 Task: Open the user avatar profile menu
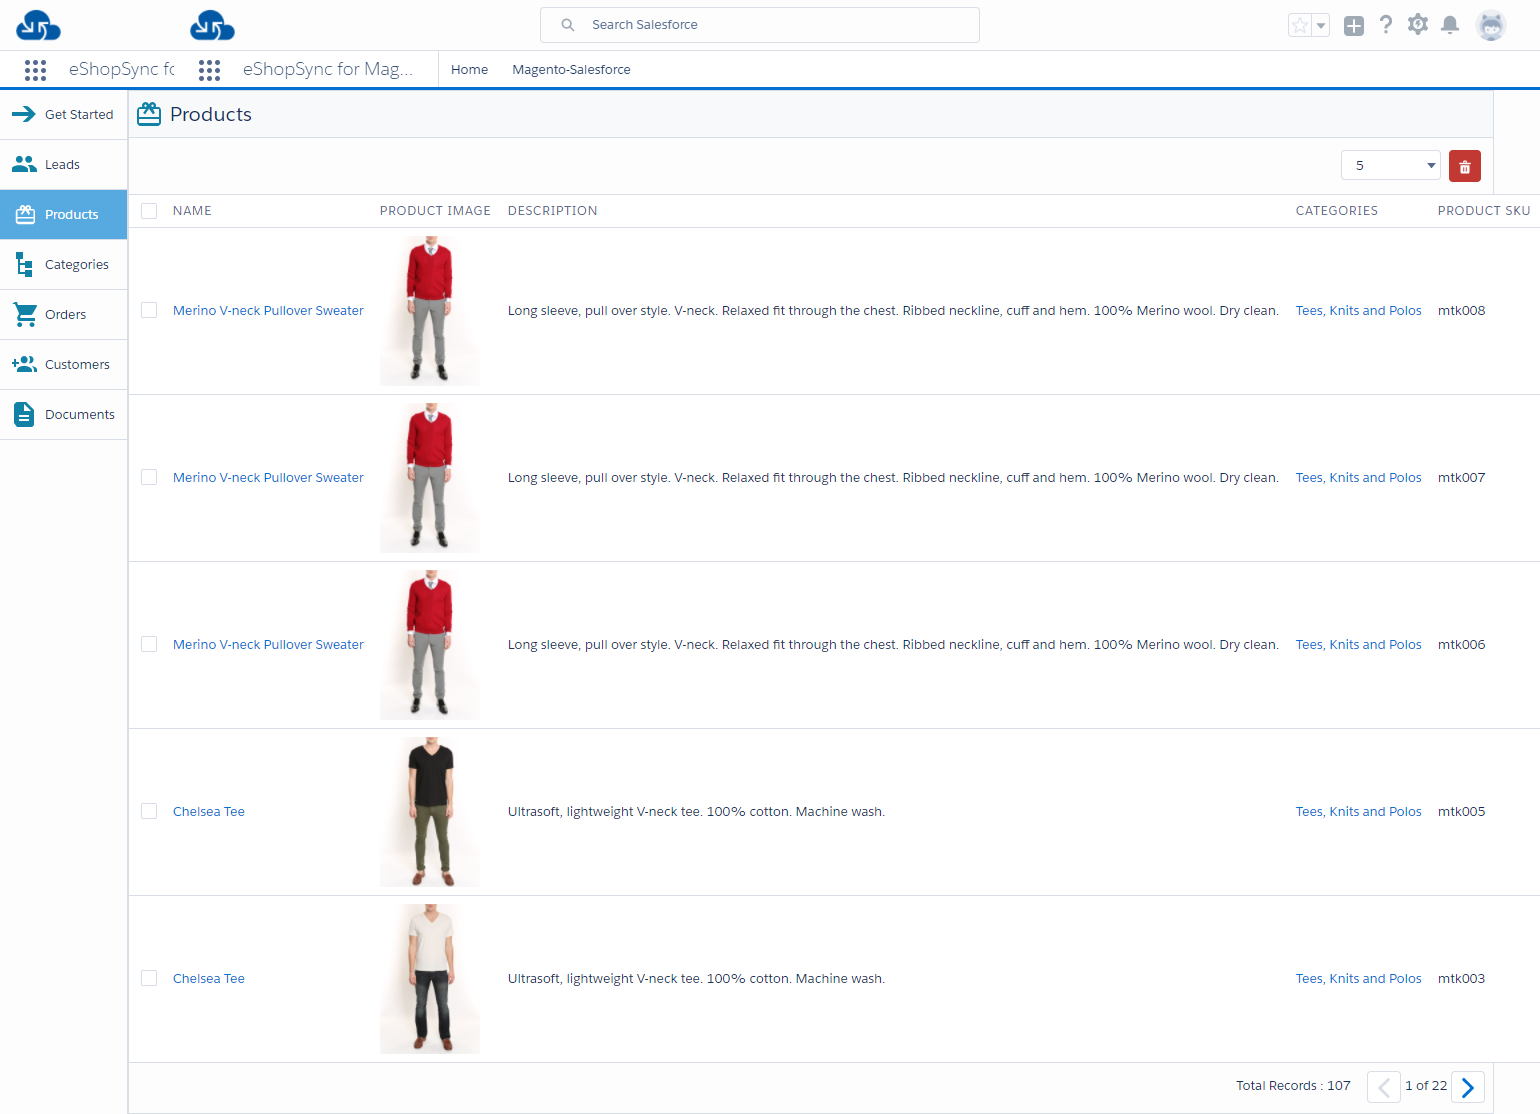1490,26
